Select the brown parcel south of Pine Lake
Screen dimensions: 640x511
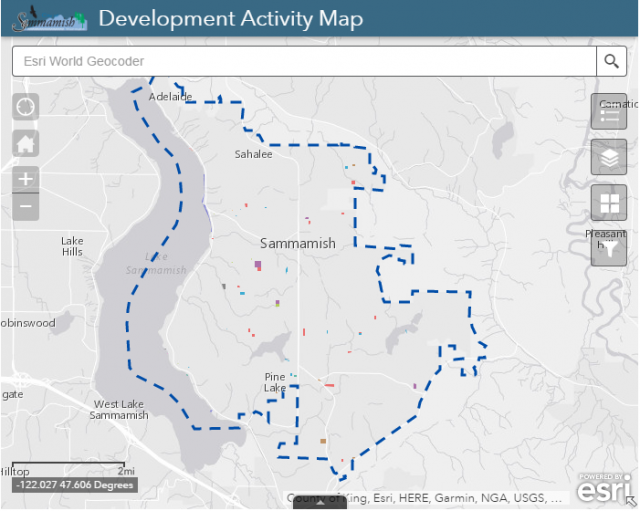tap(323, 441)
